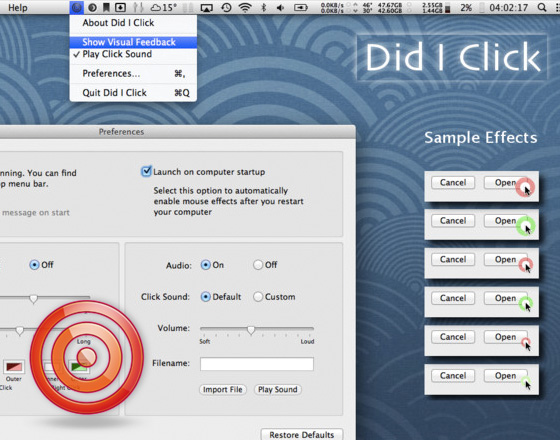Open the AirPlay display menu icon
Screen dimensions: 560x440
pyautogui.click(x=206, y=8)
